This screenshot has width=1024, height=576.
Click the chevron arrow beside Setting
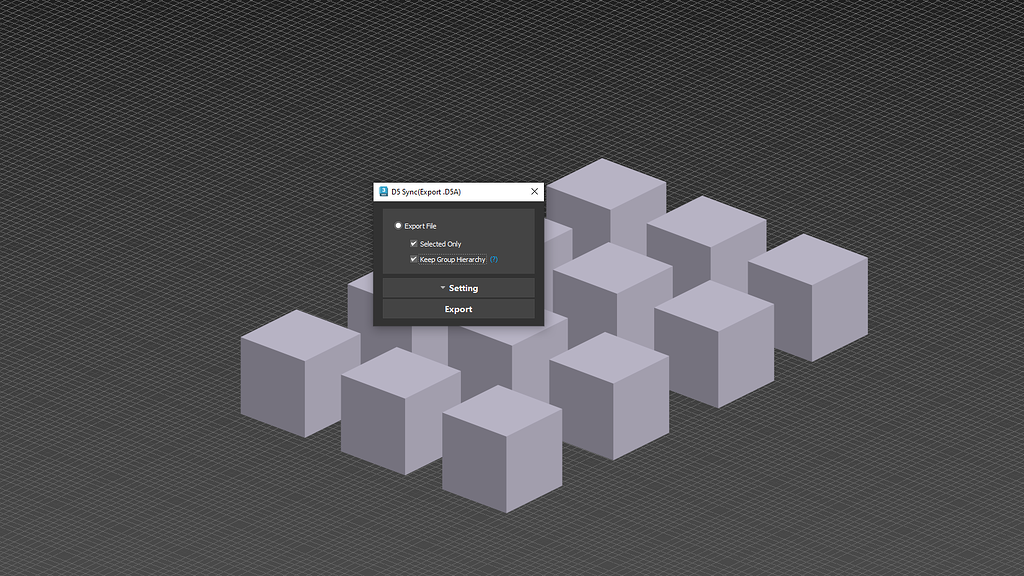tap(441, 287)
